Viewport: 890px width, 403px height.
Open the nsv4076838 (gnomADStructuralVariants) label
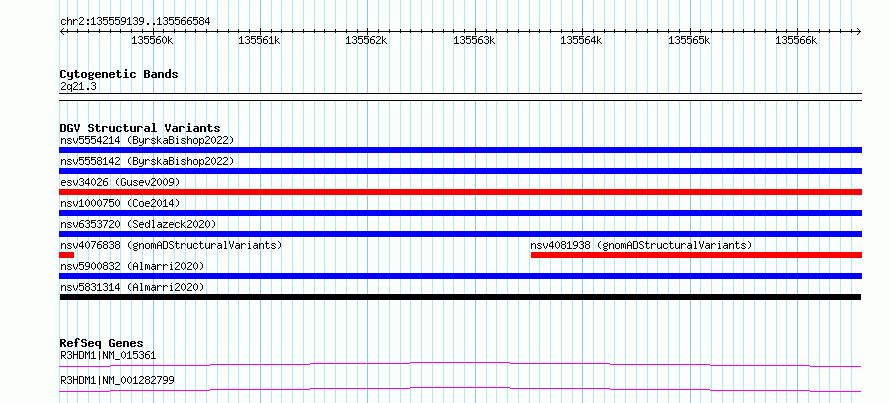171,245
